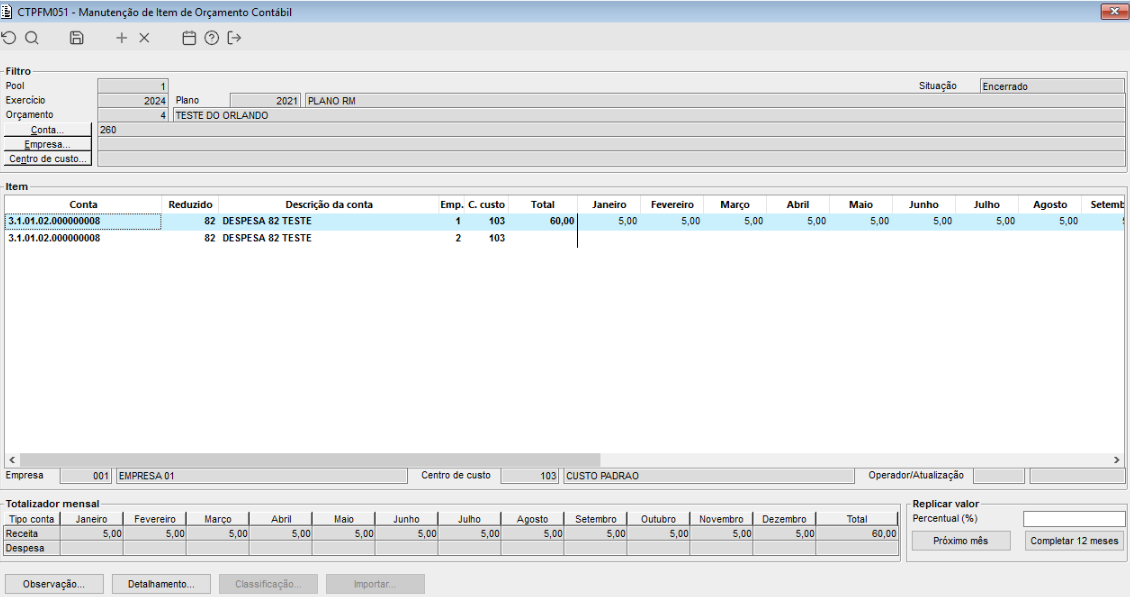Click the Detalhamento... button
1130x597 pixels.
[161, 584]
